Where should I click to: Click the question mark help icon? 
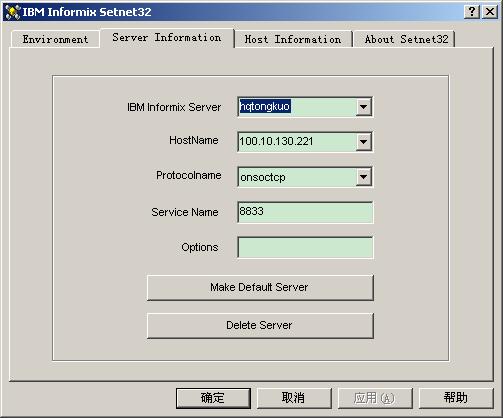click(x=472, y=12)
